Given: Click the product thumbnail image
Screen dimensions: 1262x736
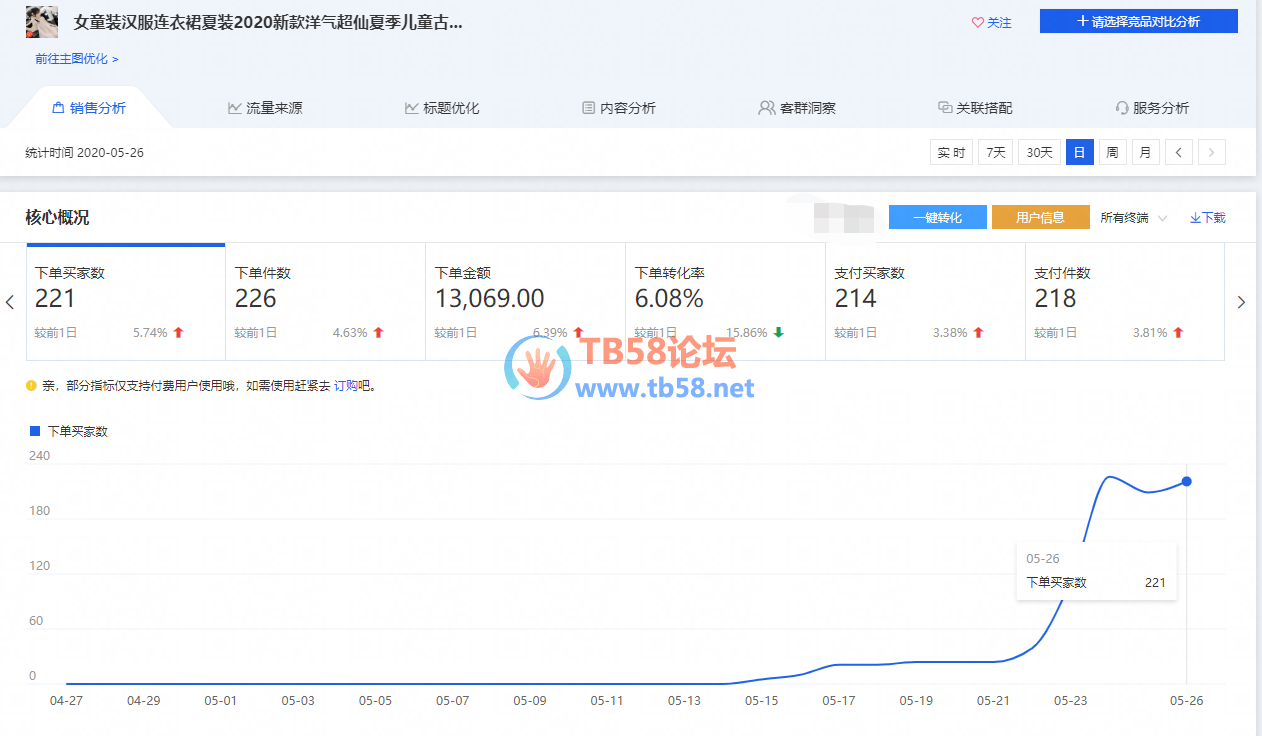Looking at the screenshot, I should point(41,21).
